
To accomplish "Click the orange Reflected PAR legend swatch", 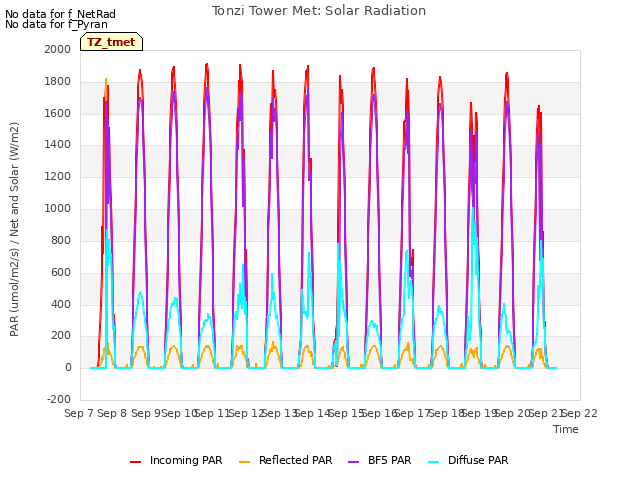I will click(x=244, y=462).
